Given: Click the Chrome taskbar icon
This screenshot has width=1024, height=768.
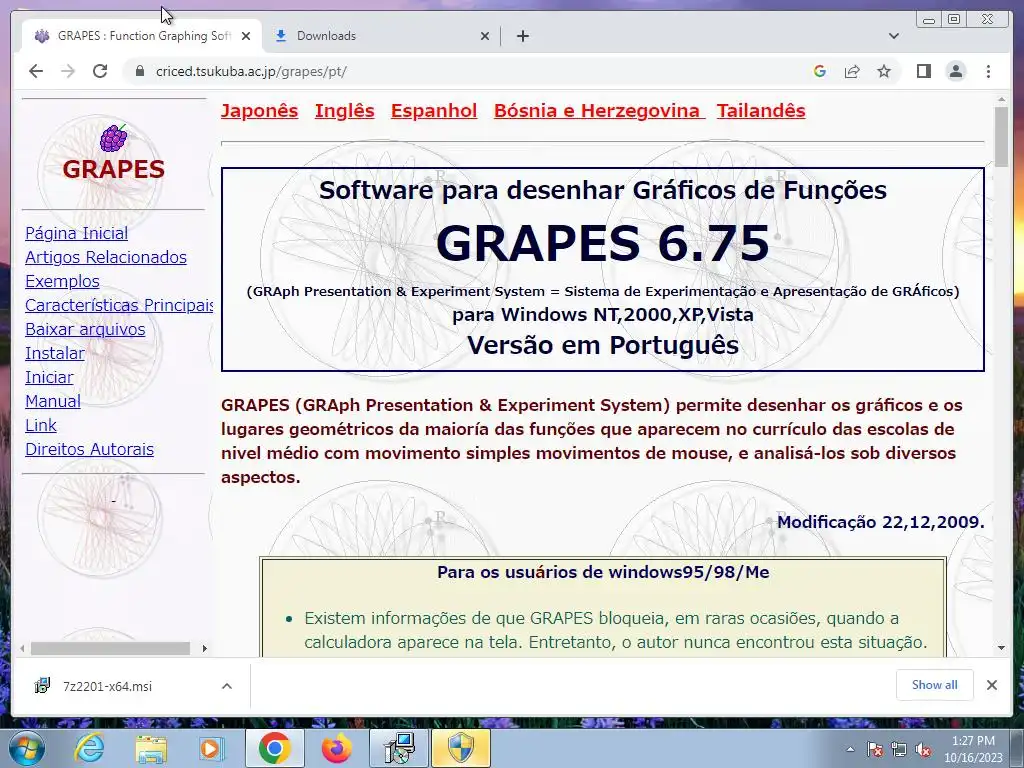Looking at the screenshot, I should [x=274, y=748].
